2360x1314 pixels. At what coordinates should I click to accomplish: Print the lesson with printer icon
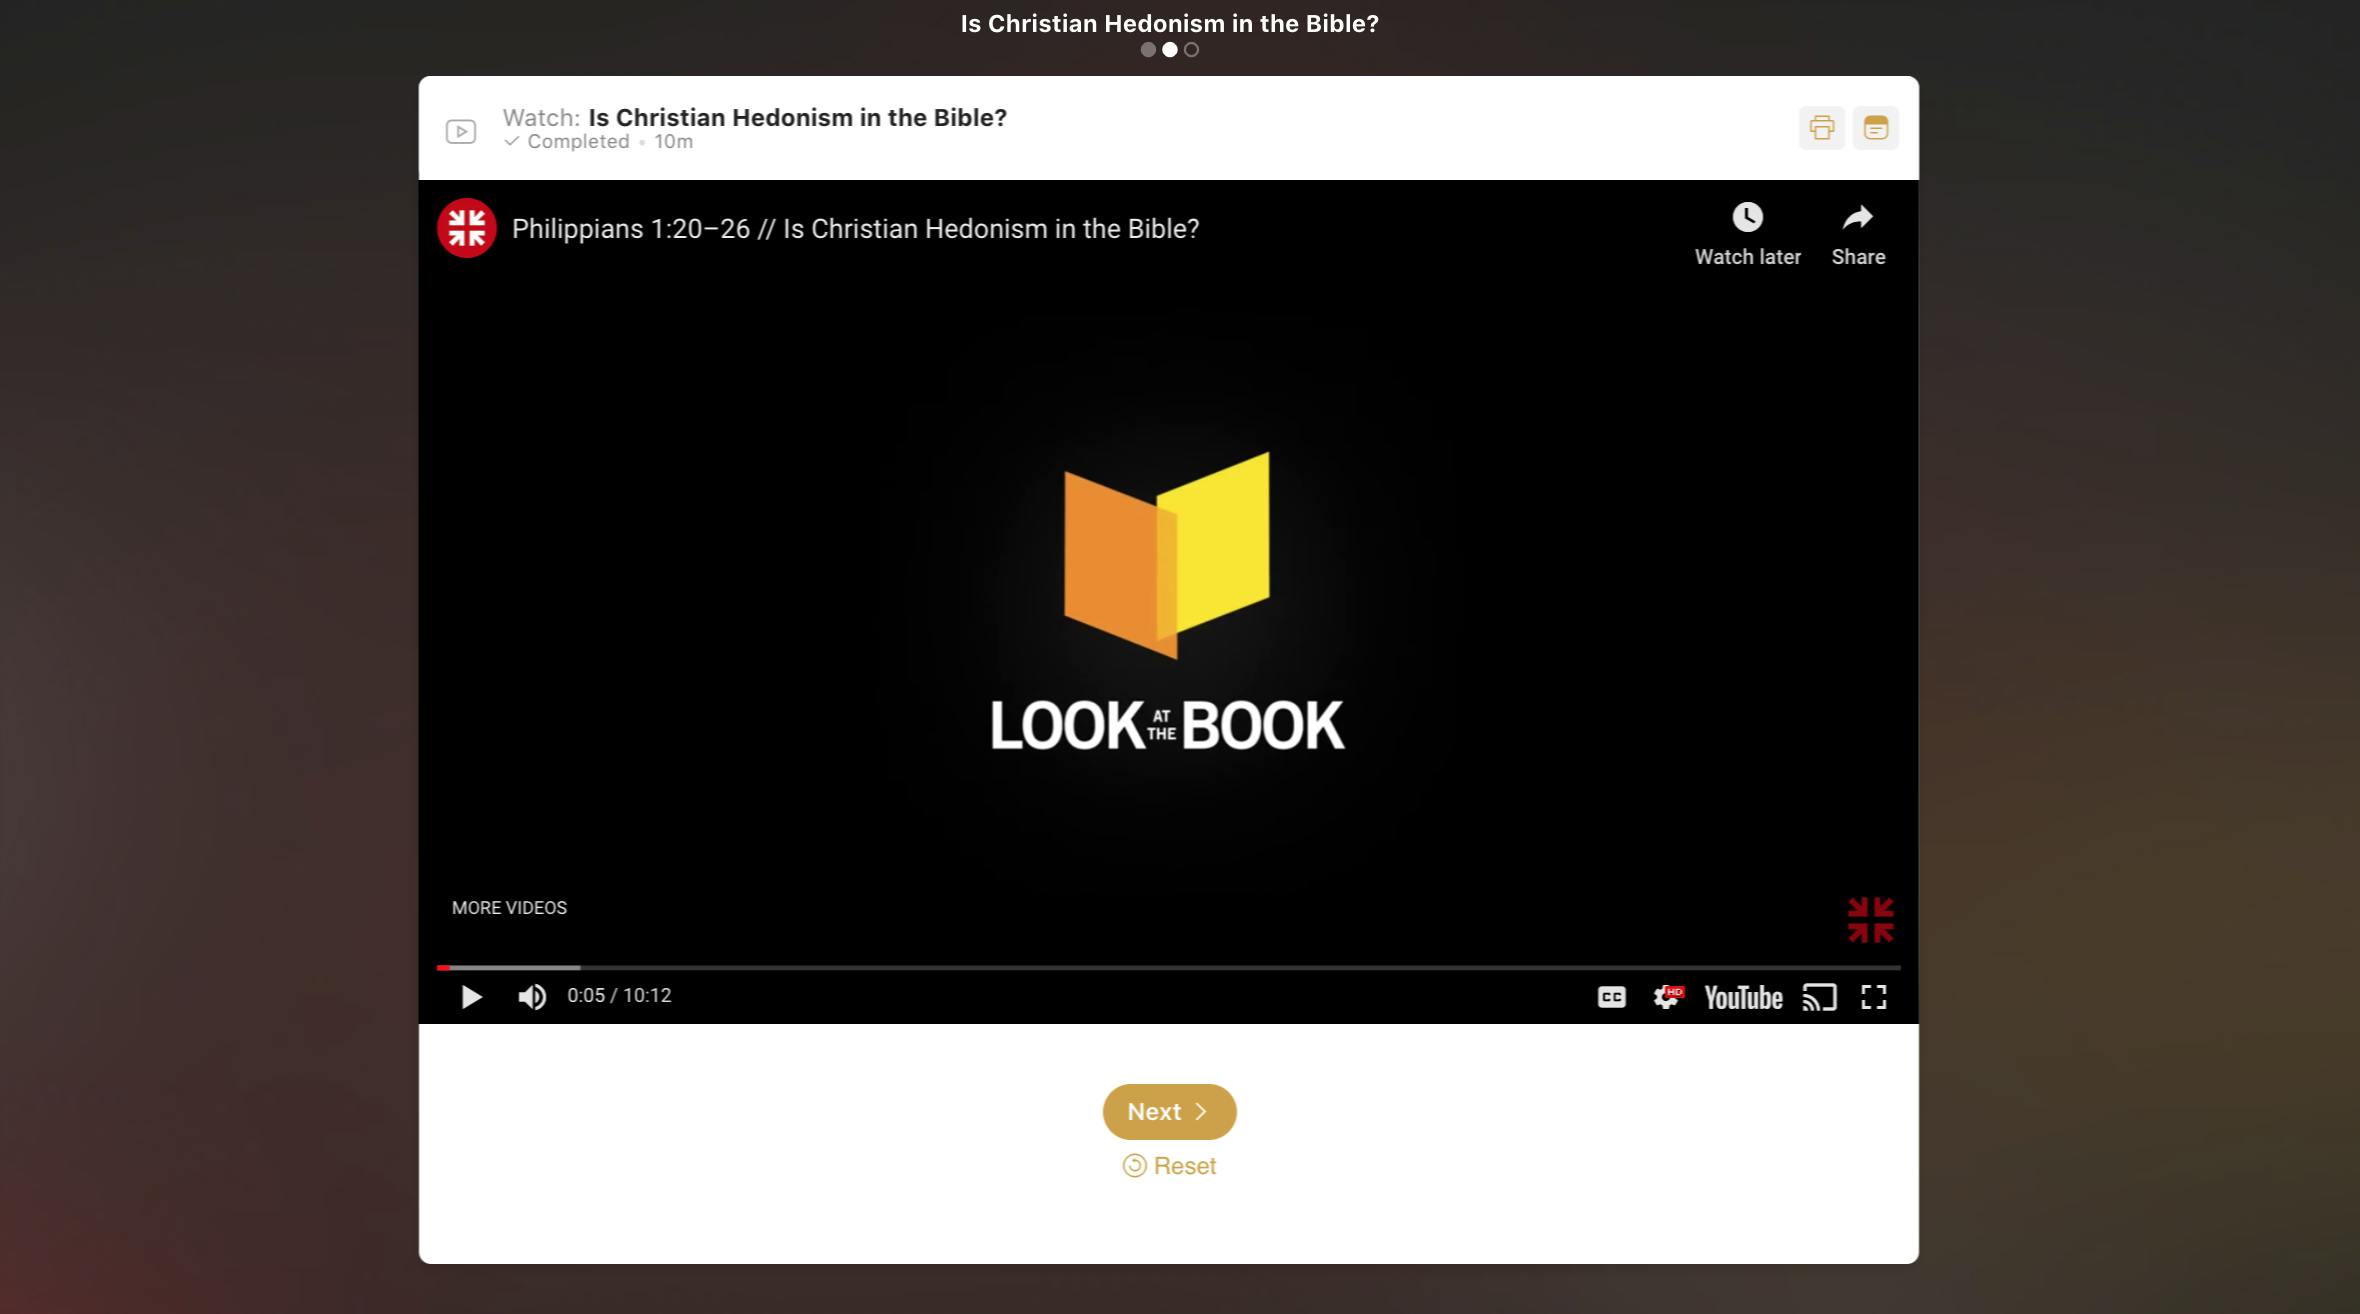1821,128
